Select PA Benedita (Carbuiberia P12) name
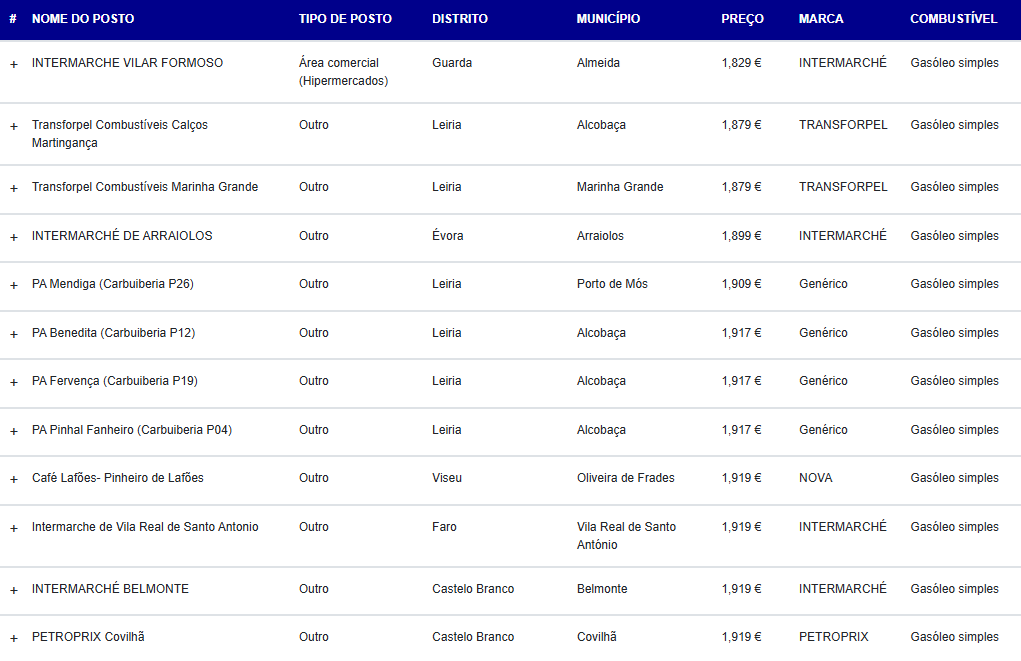Viewport: 1021px width, 661px height. [113, 333]
